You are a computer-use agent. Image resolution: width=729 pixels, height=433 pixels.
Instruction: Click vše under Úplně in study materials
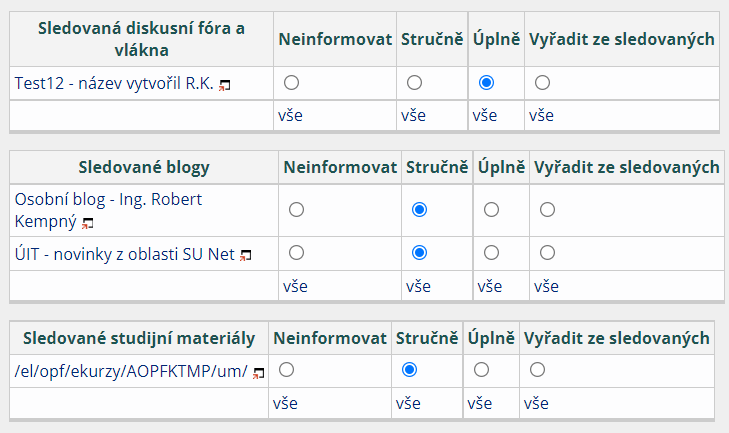(x=480, y=404)
